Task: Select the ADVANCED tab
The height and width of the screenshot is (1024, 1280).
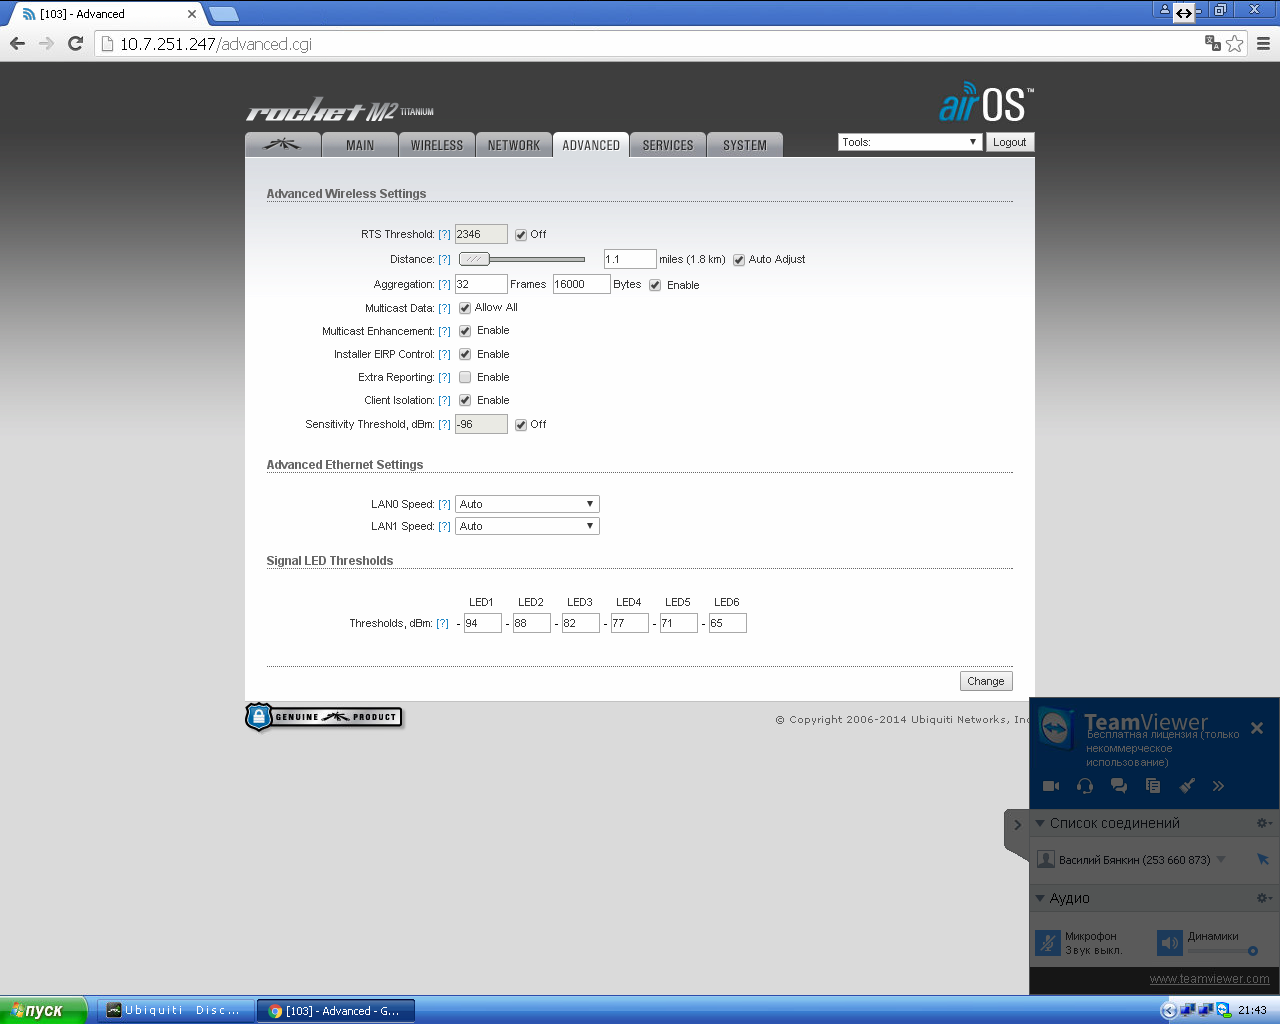Action: [591, 145]
